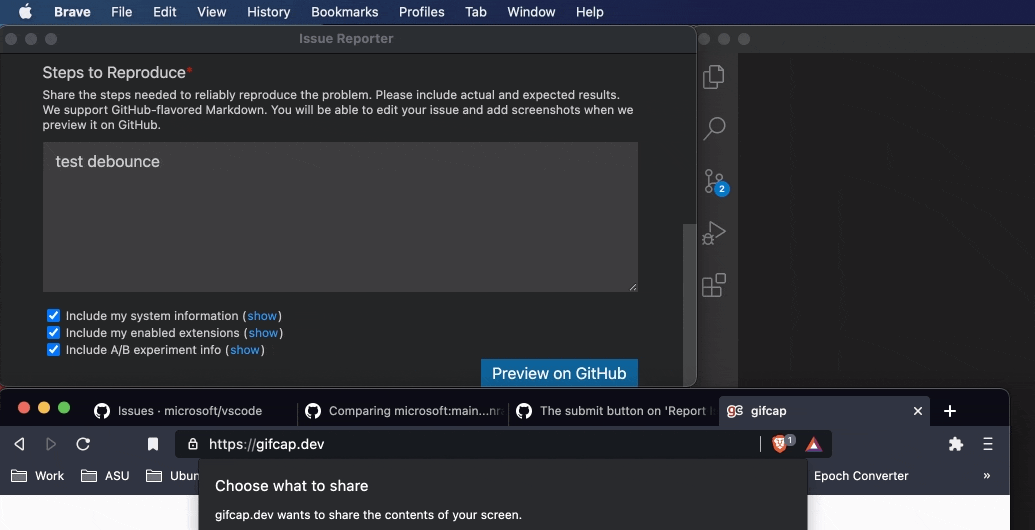This screenshot has height=530, width=1035.
Task: Show more bookmarks chevron
Action: tap(987, 476)
